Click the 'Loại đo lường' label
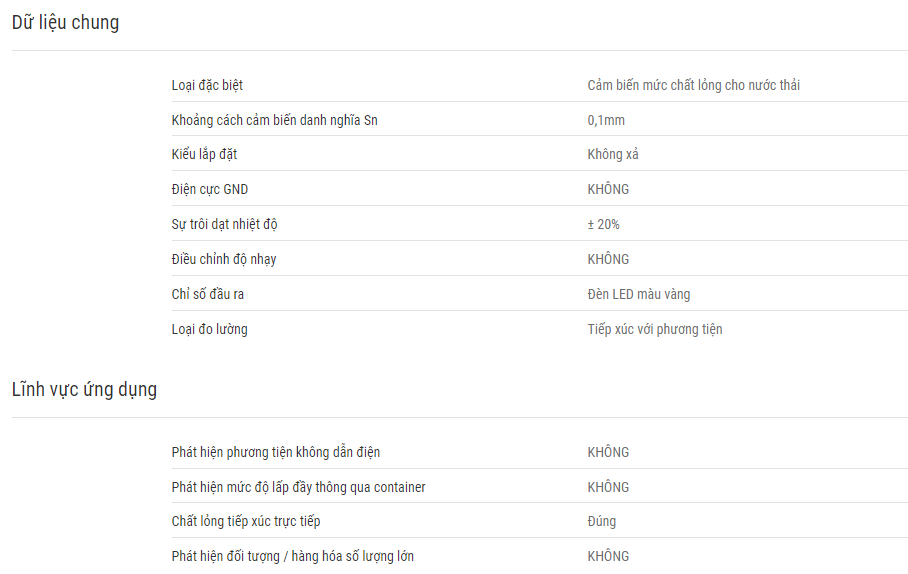The height and width of the screenshot is (574, 908). (209, 329)
